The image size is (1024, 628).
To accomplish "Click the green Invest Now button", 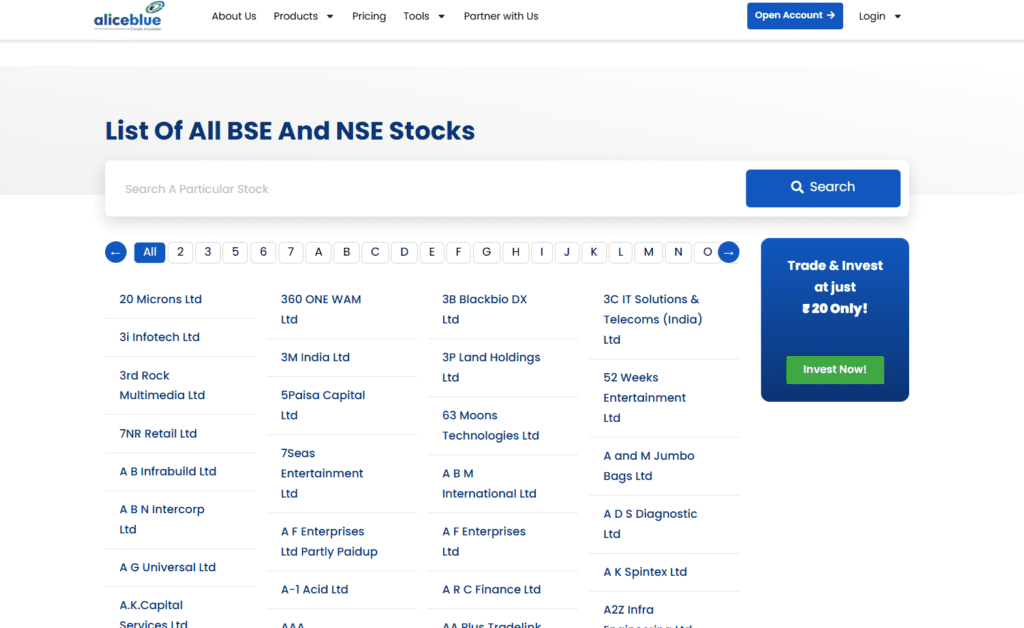I will tap(834, 369).
